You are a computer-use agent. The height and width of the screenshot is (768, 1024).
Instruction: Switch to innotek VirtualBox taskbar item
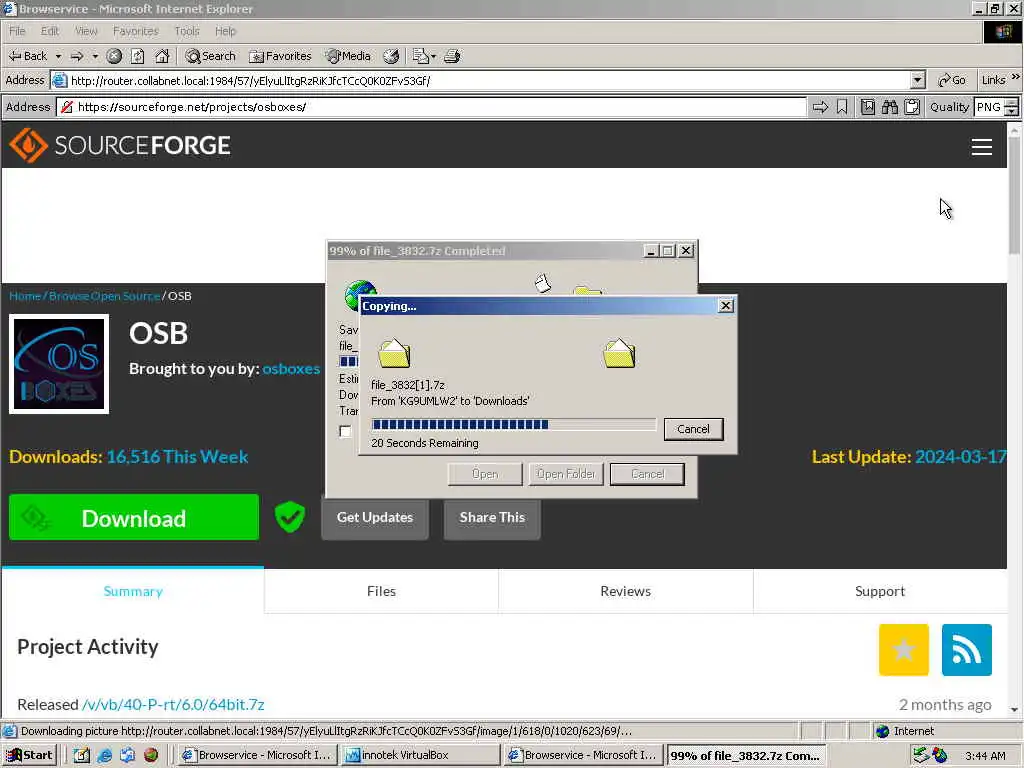pos(421,755)
